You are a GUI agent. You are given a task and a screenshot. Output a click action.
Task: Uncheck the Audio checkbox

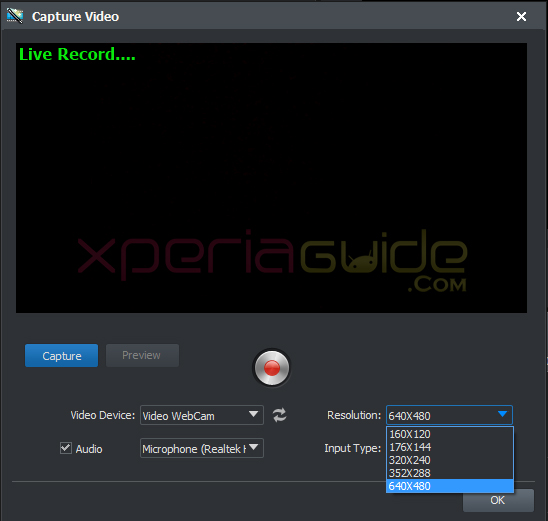point(66,448)
